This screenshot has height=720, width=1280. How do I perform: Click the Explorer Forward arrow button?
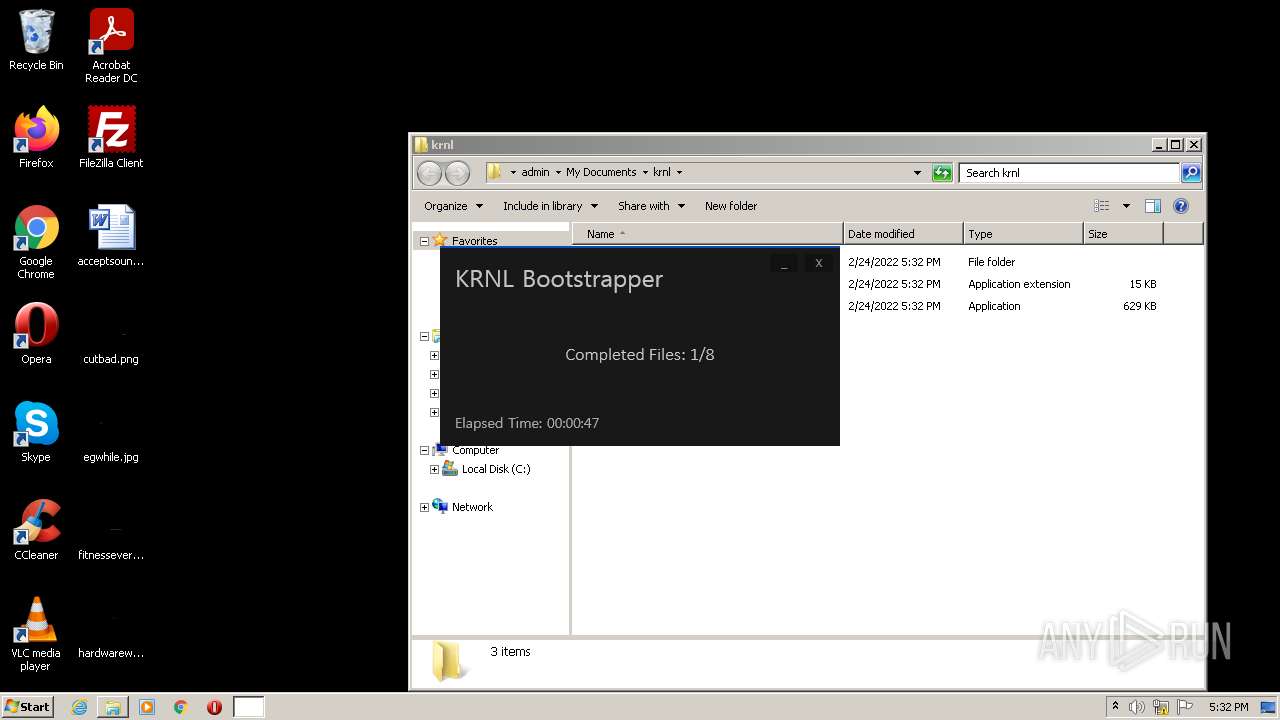click(457, 173)
